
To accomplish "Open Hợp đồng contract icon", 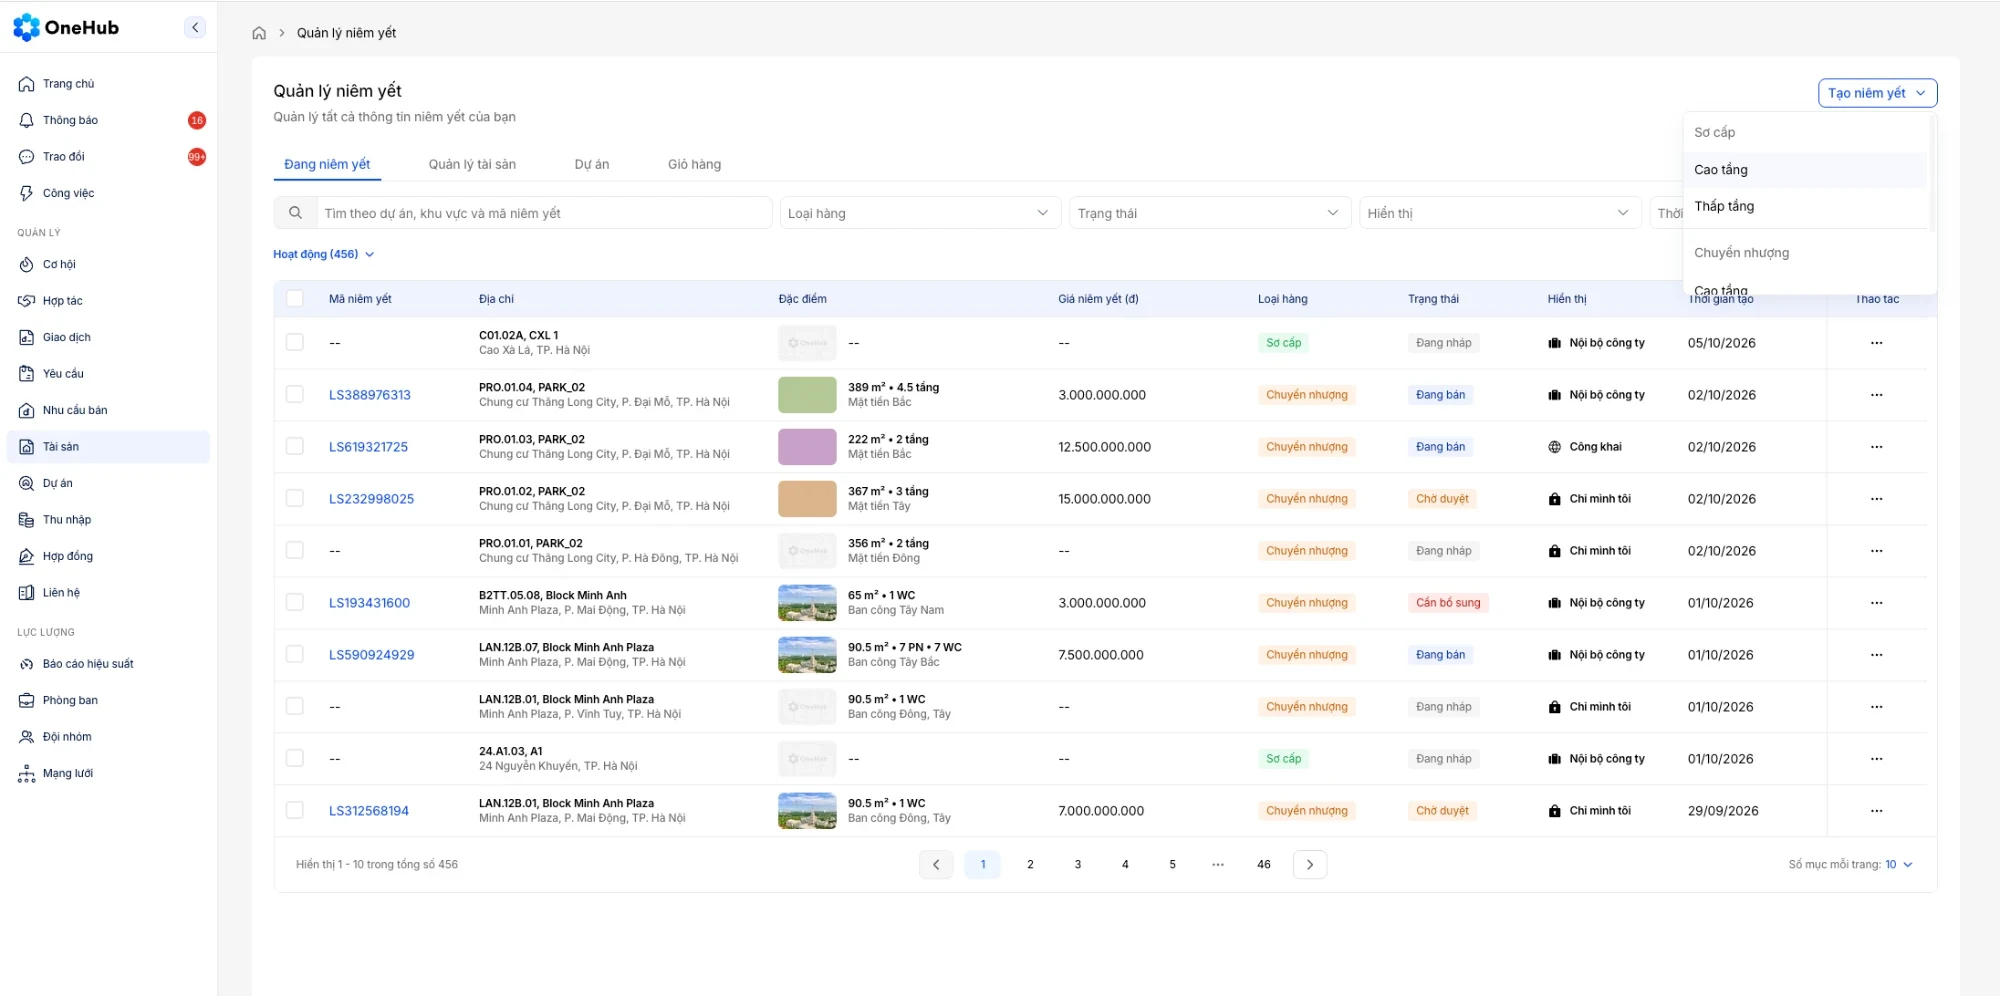I will click(27, 557).
